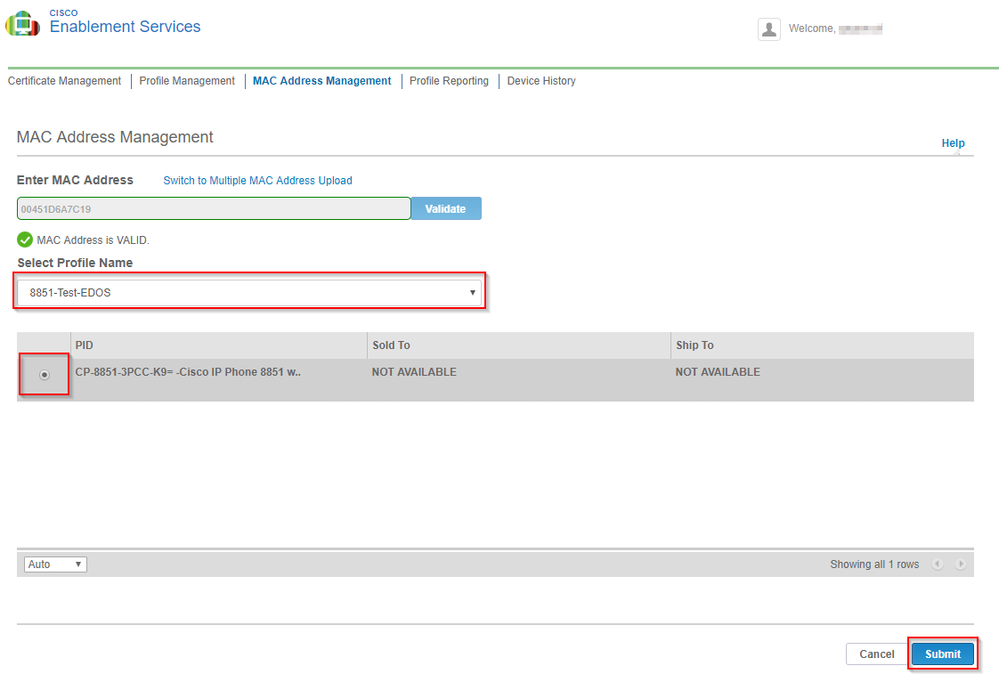Select the CP-8851-3PCC-K9 row radio button

click(44, 375)
